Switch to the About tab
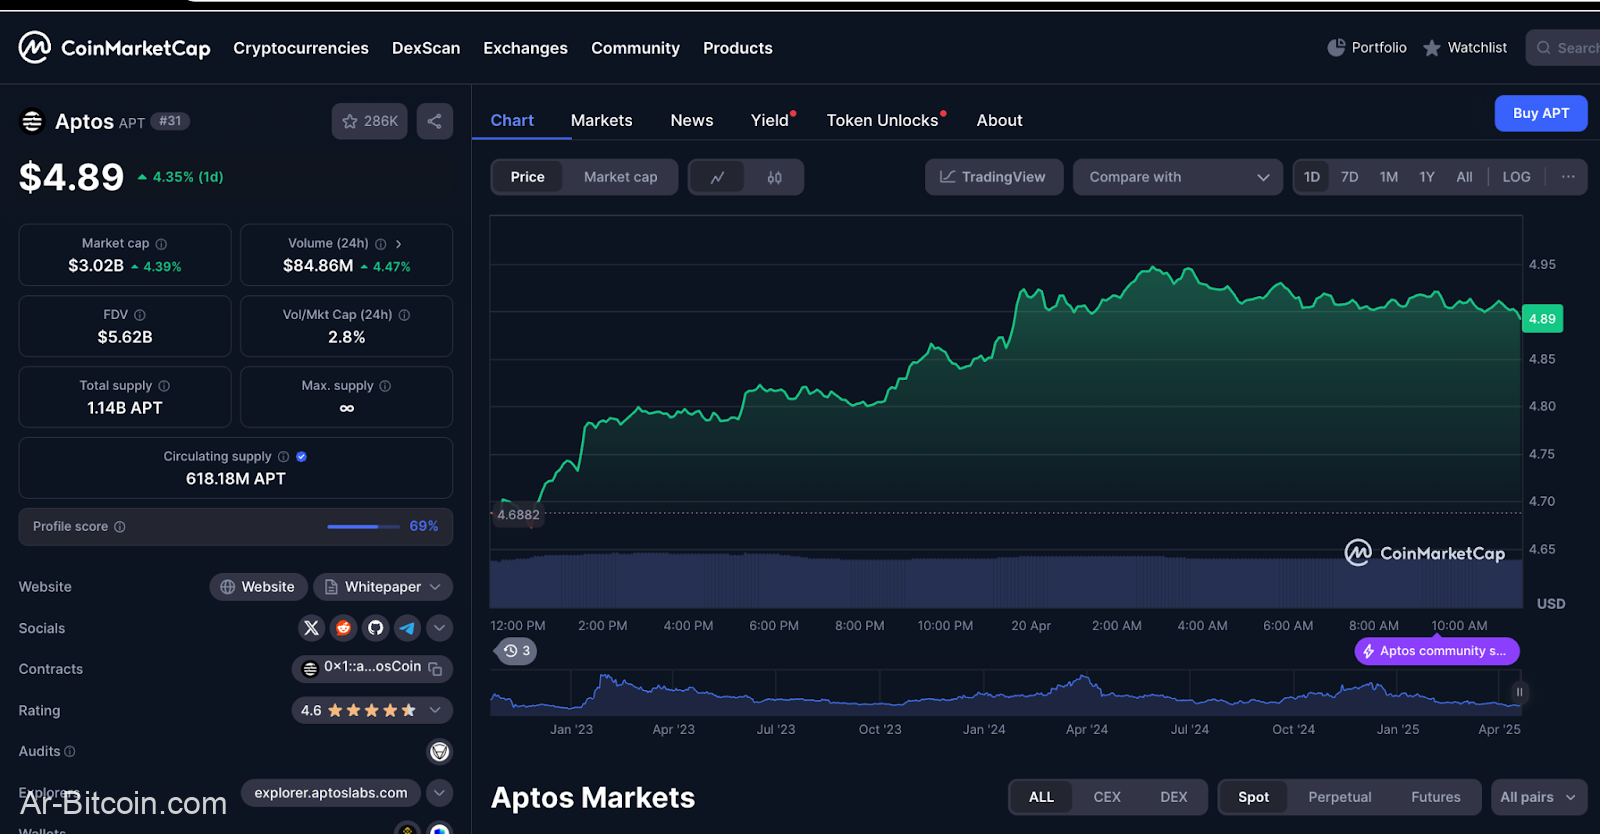1600x834 pixels. tap(1000, 120)
